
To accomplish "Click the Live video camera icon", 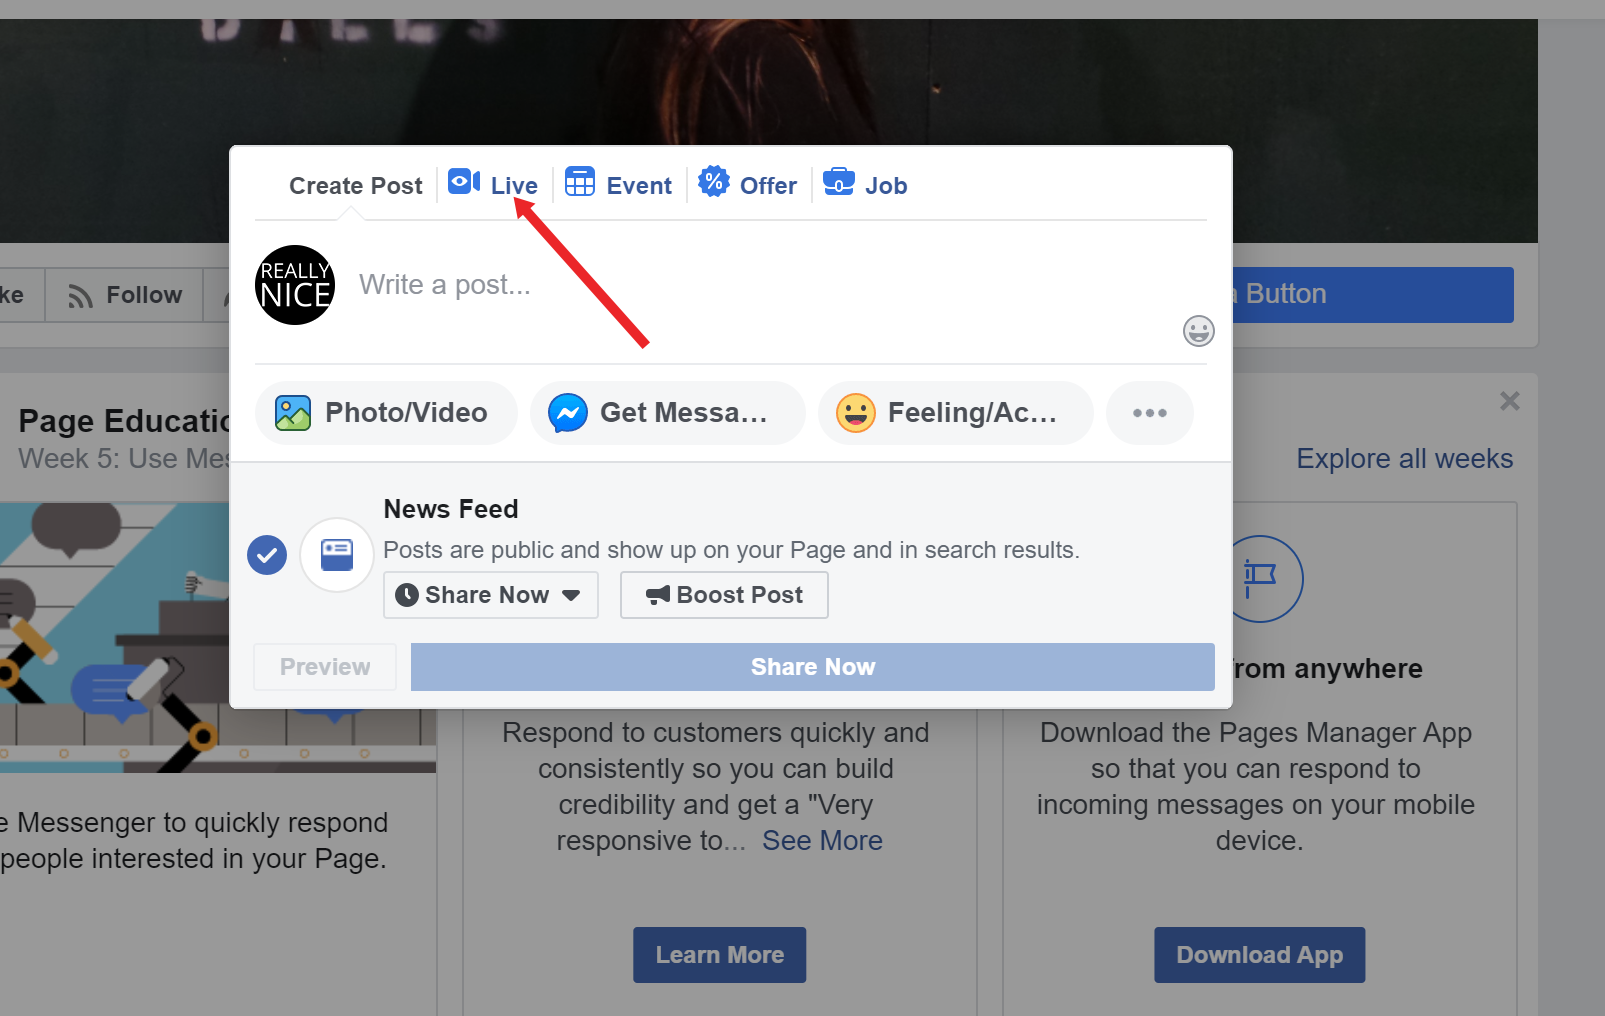I will click(x=463, y=182).
